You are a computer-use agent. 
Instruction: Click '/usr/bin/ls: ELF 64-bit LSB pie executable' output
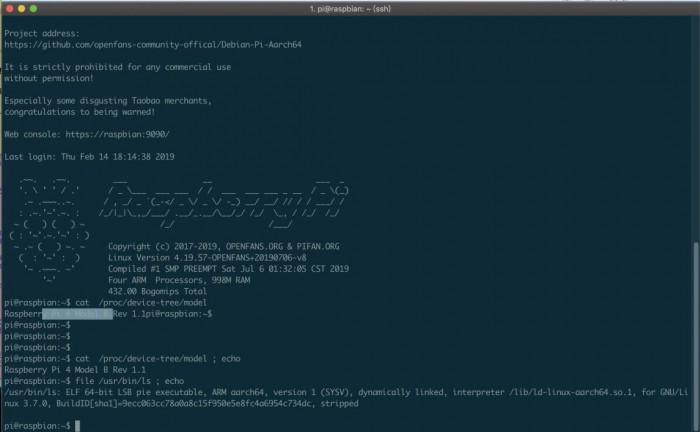coord(346,392)
